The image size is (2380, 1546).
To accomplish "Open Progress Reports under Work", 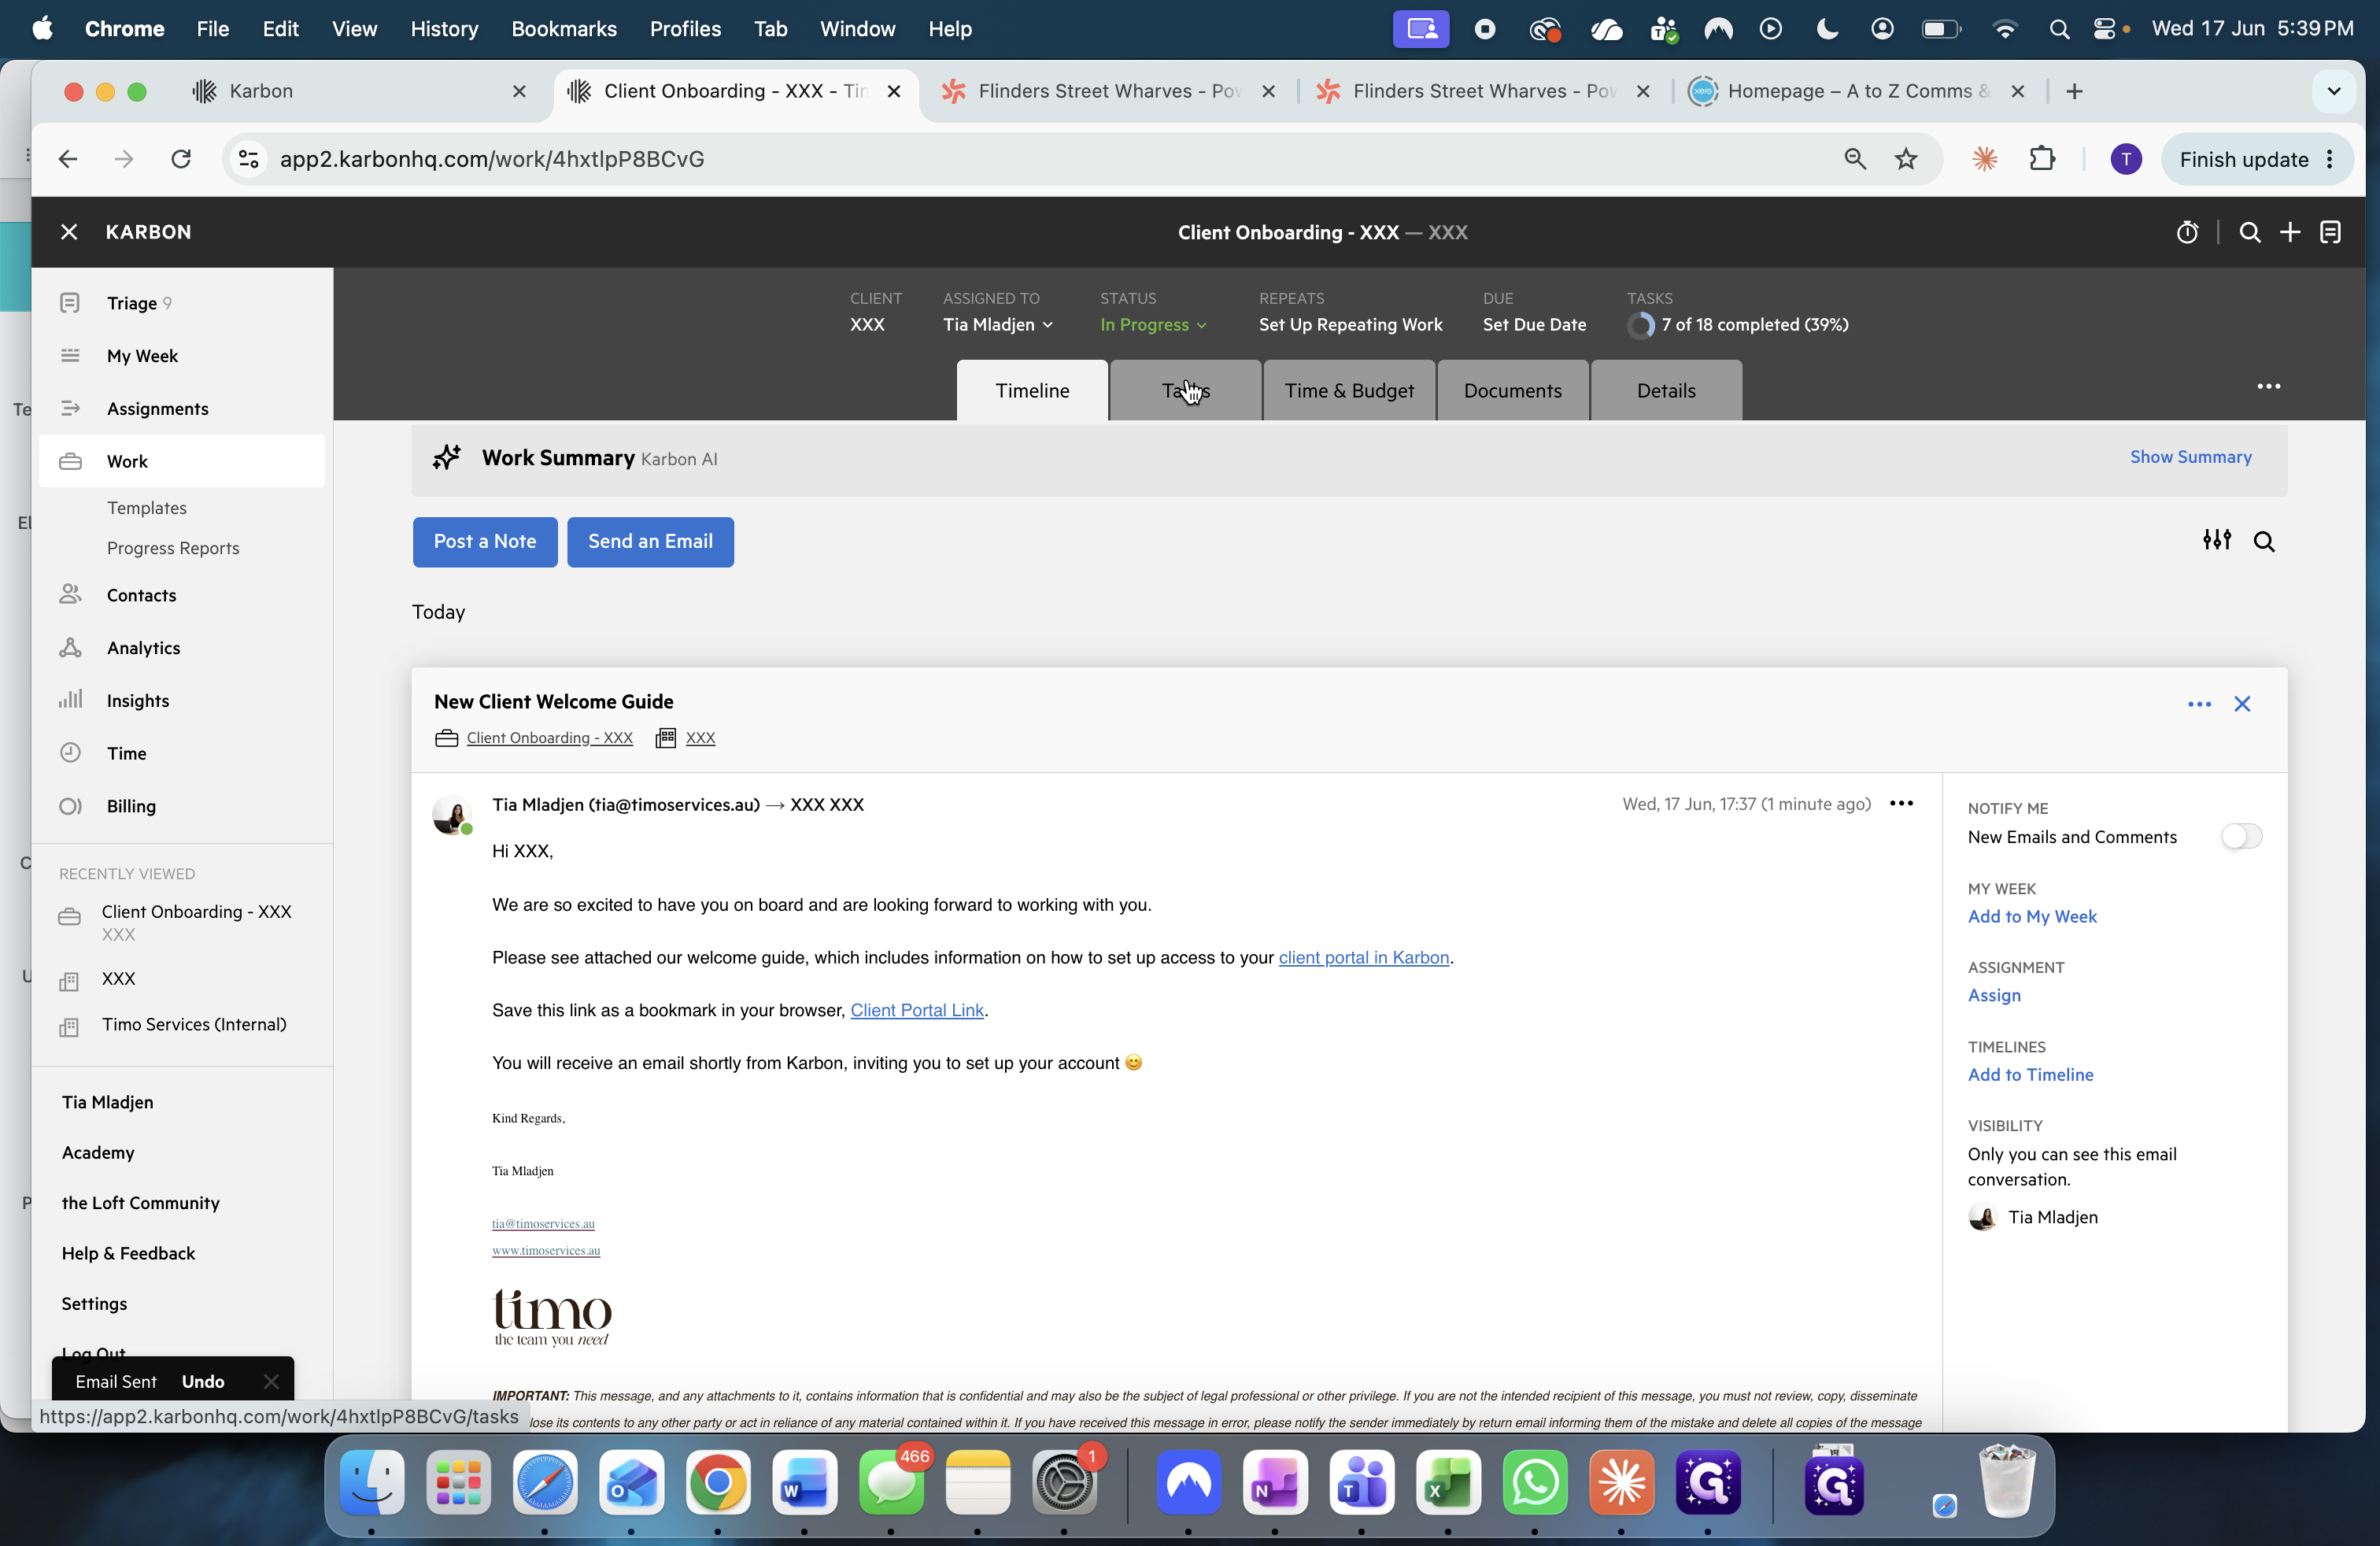I will click(173, 548).
